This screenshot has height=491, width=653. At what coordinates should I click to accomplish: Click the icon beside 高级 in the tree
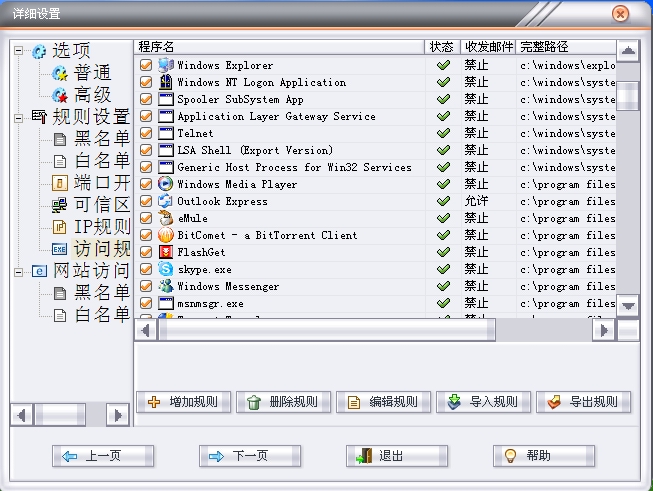60,95
